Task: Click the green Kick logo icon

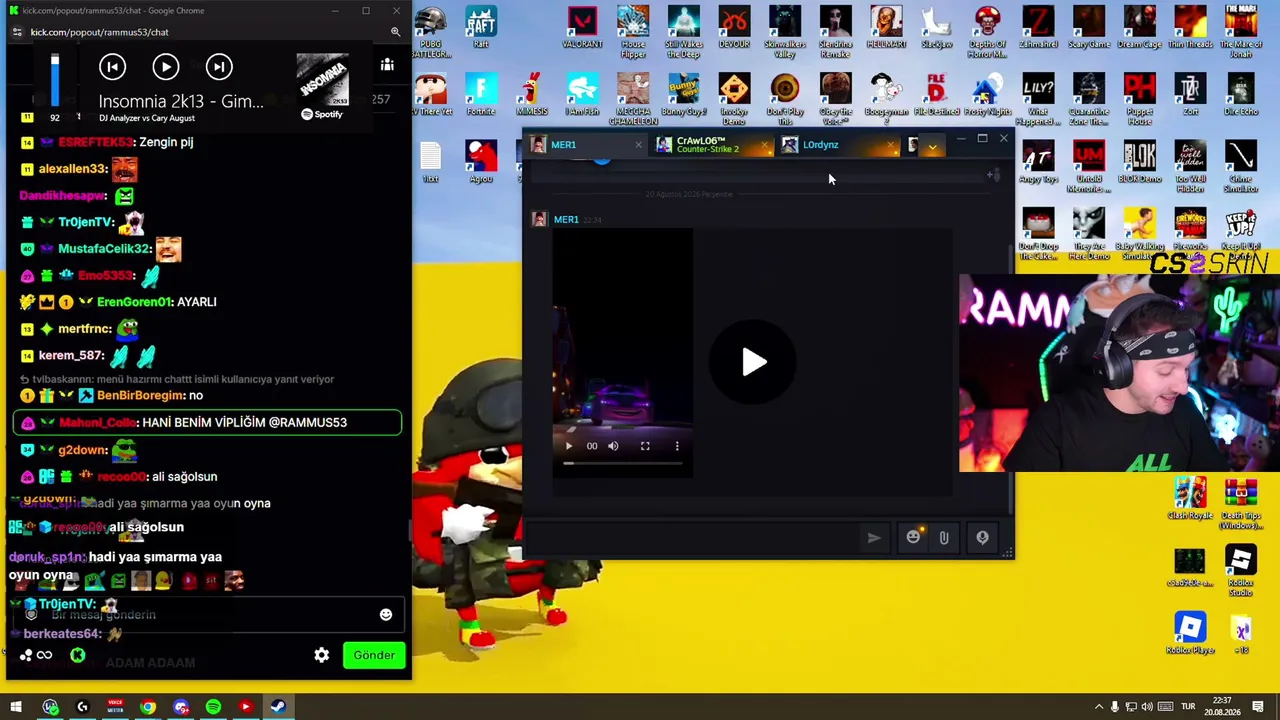Action: tap(78, 656)
